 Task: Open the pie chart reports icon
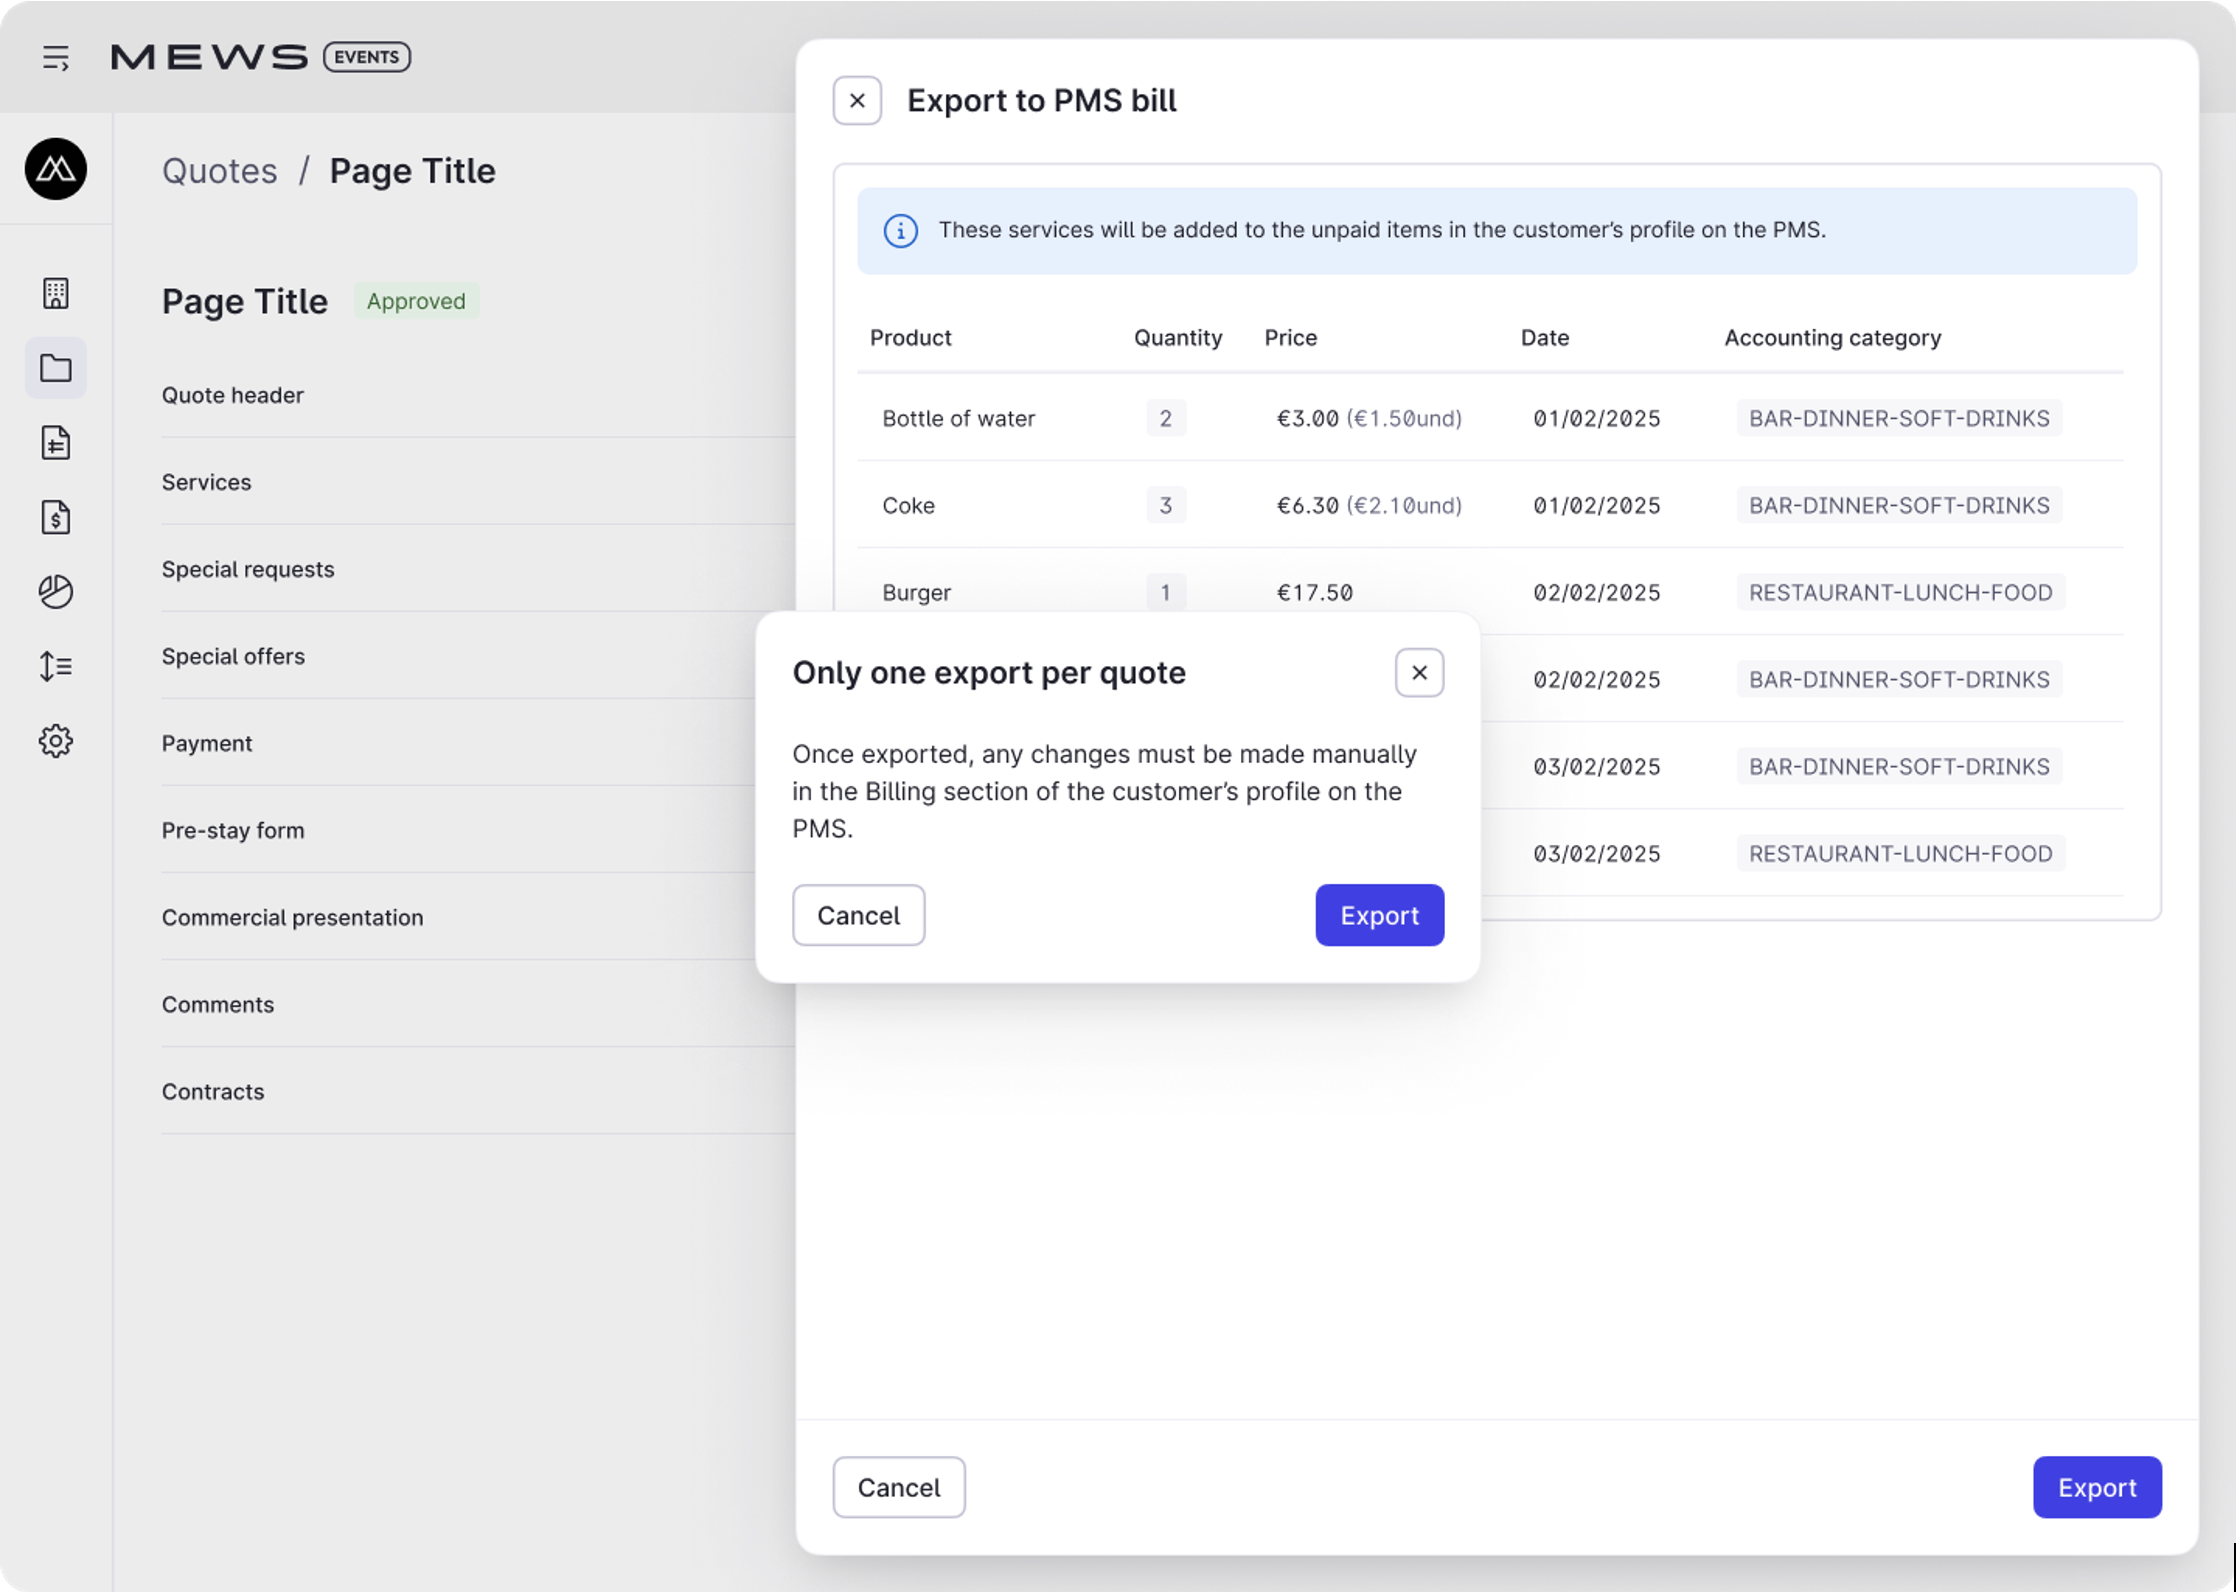click(x=56, y=592)
